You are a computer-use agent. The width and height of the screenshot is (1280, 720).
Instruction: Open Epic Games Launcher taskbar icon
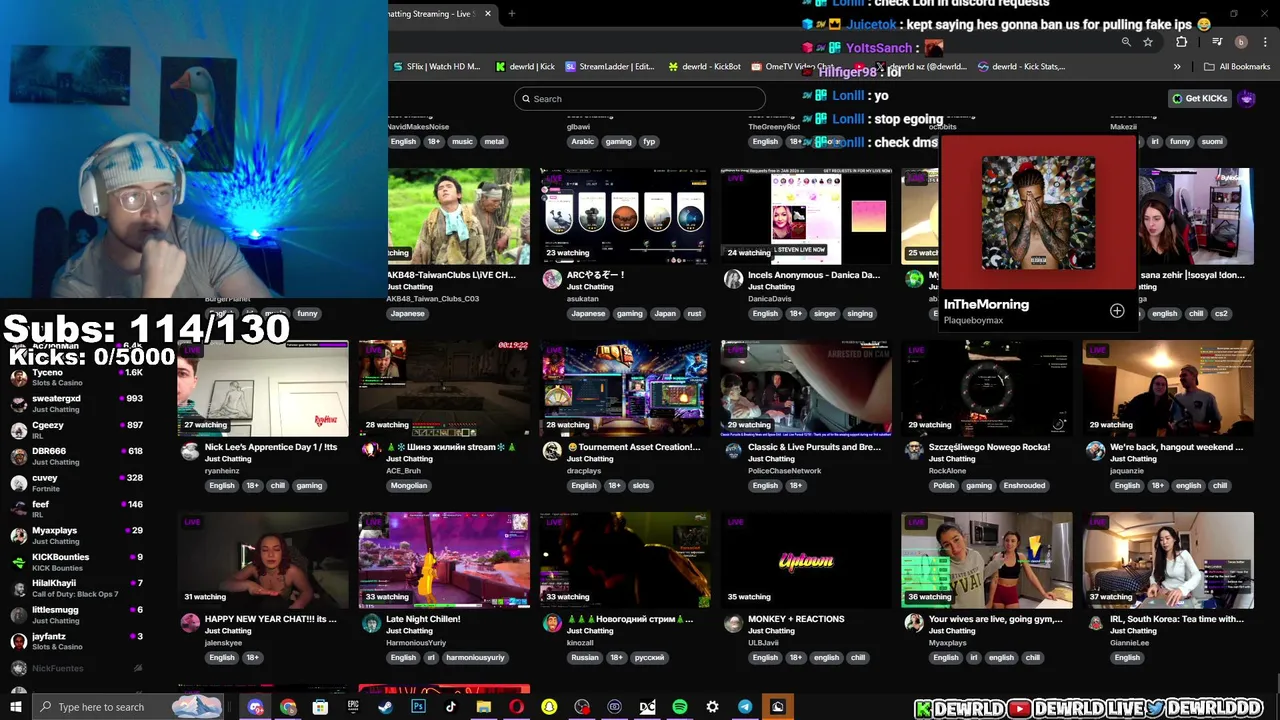(x=353, y=707)
